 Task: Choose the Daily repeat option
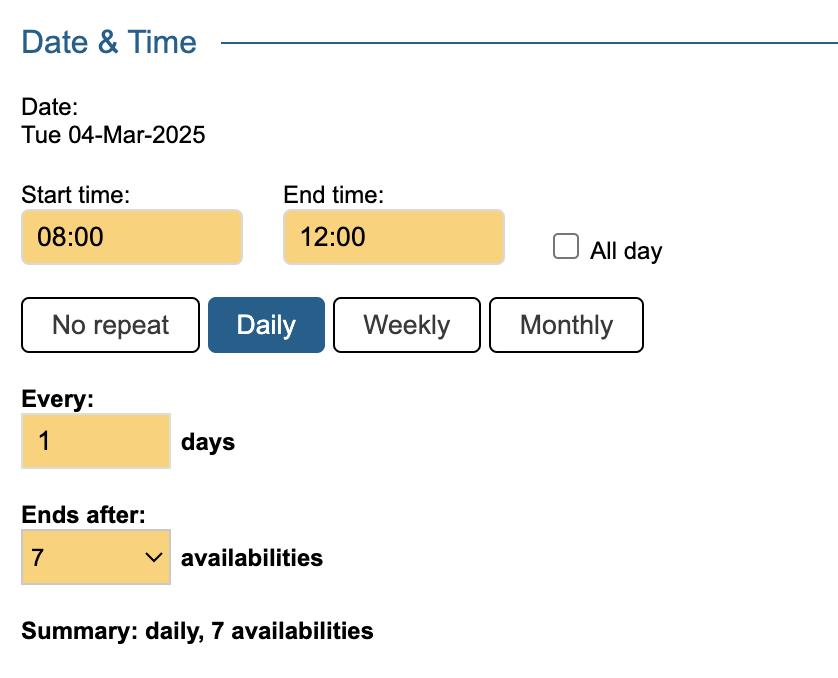click(266, 325)
